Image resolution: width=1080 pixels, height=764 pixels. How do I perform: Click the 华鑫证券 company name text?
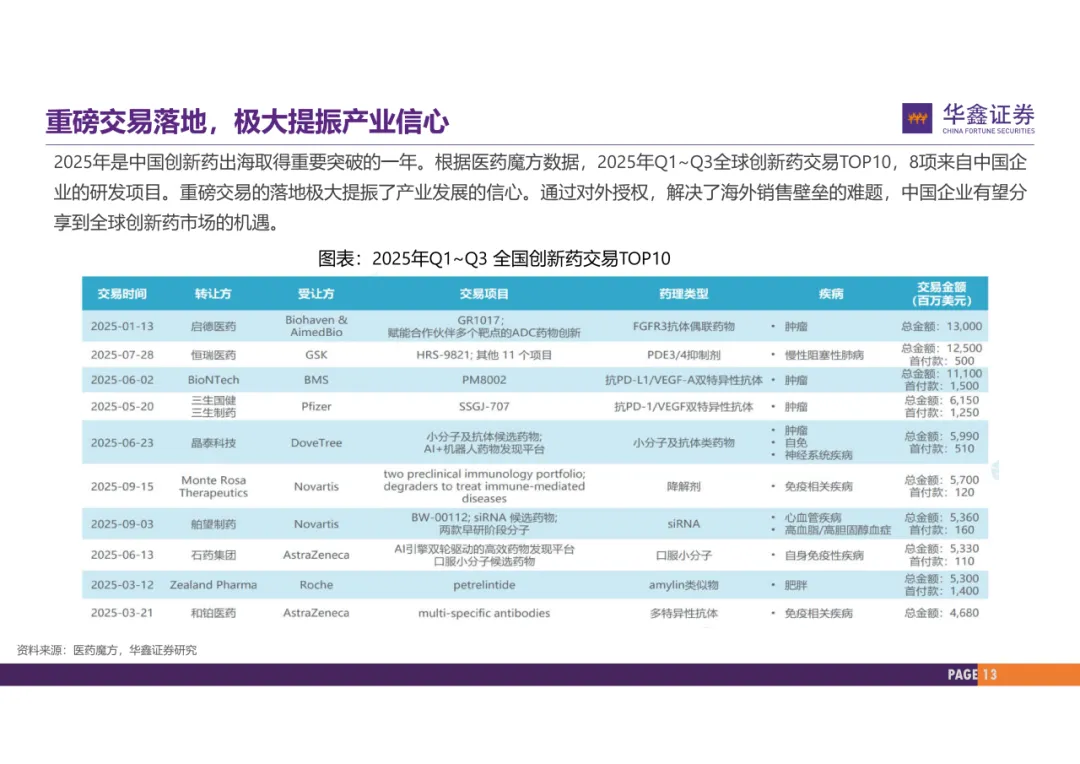click(988, 114)
